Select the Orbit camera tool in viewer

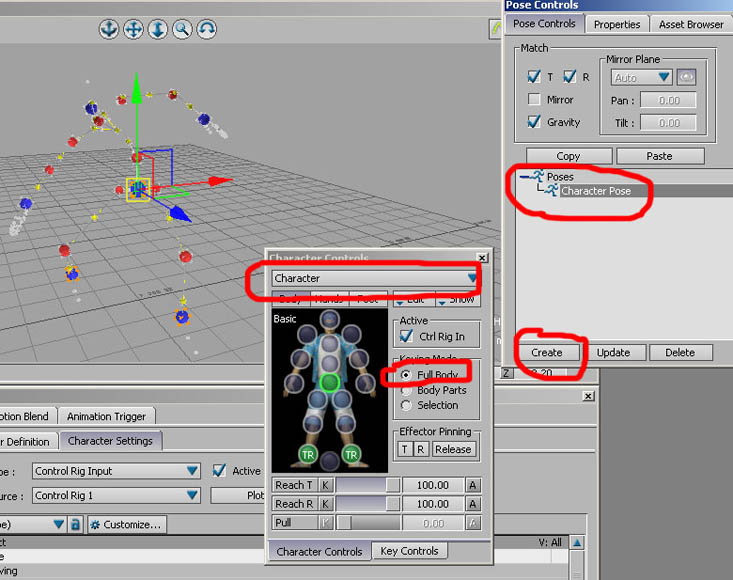click(109, 29)
